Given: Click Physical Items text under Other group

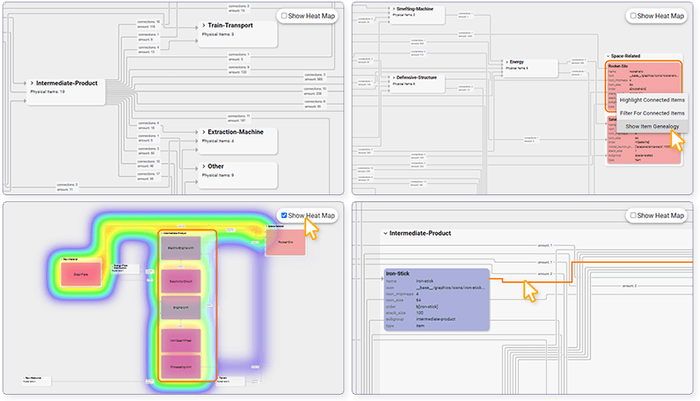Looking at the screenshot, I should (x=218, y=175).
